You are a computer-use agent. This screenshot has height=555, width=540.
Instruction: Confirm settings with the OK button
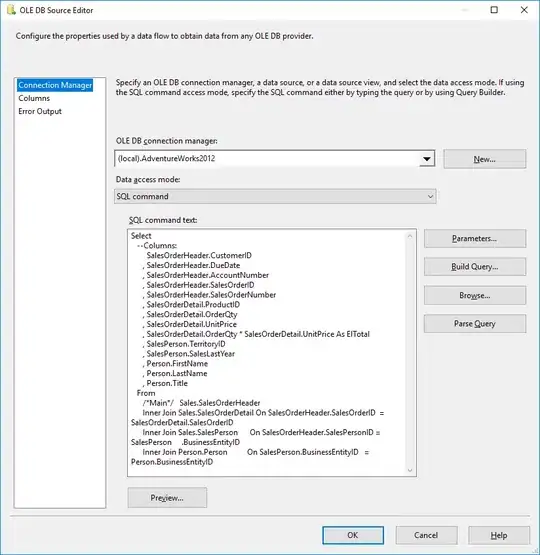click(x=353, y=535)
